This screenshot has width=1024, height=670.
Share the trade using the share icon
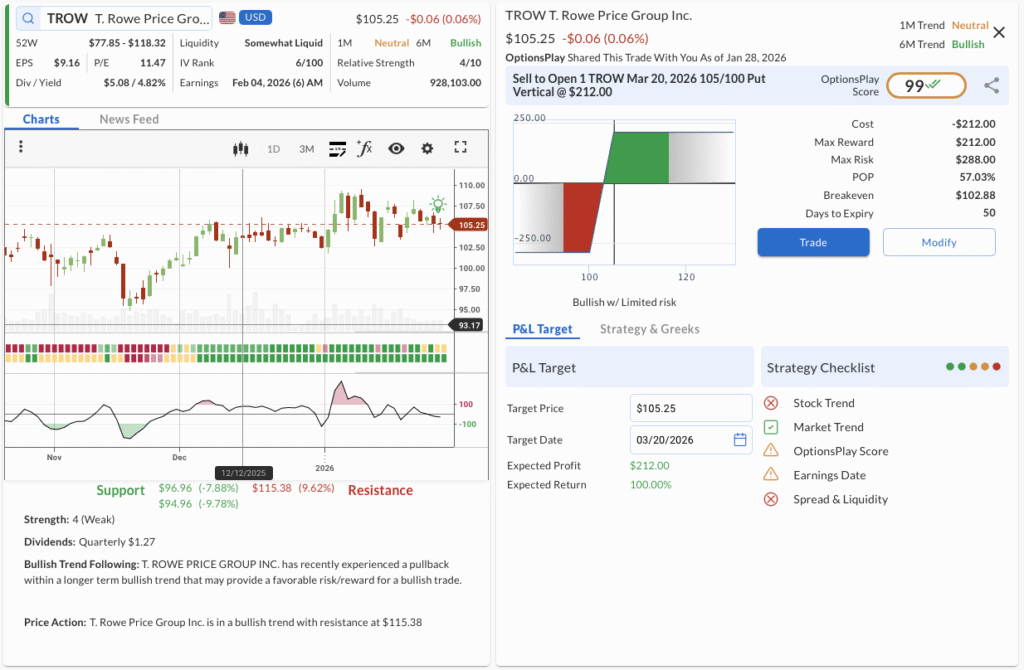(991, 86)
